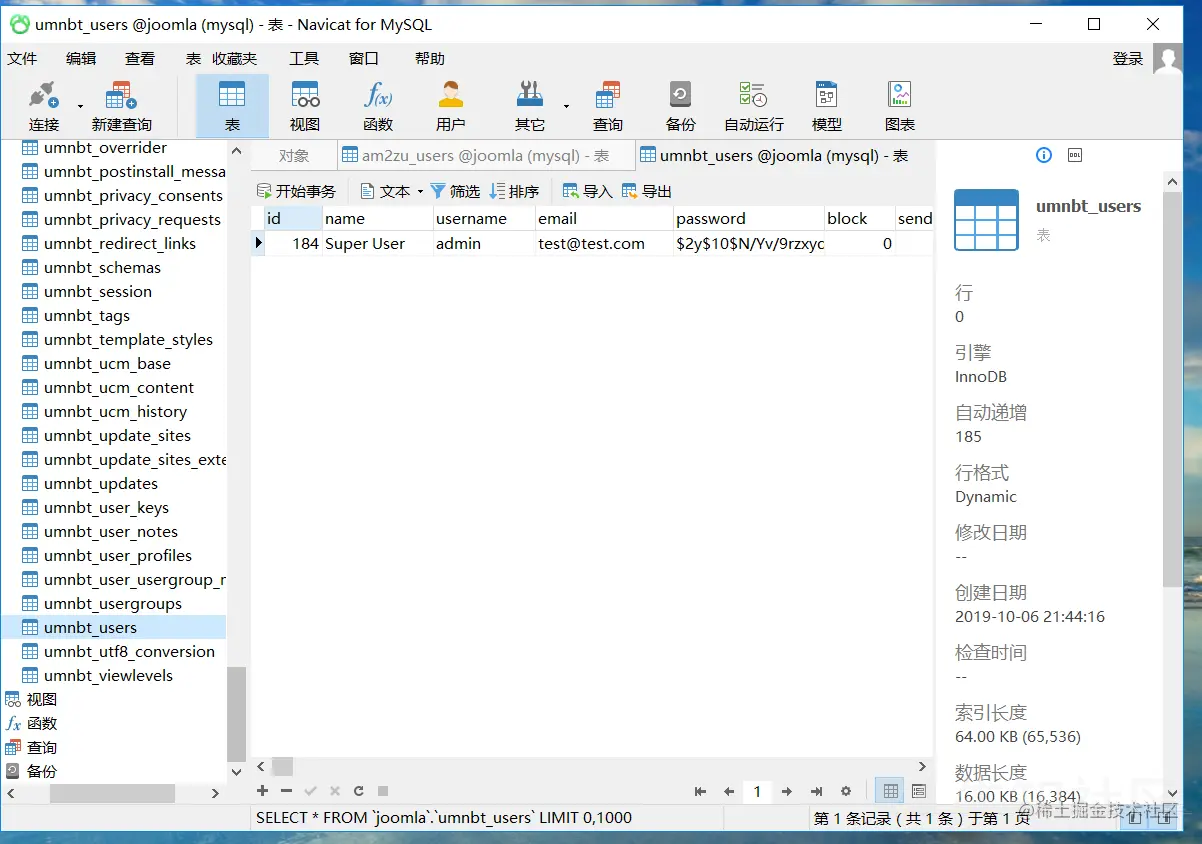The width and height of the screenshot is (1202, 844).
Task: Open the 查看 menu
Action: point(140,59)
